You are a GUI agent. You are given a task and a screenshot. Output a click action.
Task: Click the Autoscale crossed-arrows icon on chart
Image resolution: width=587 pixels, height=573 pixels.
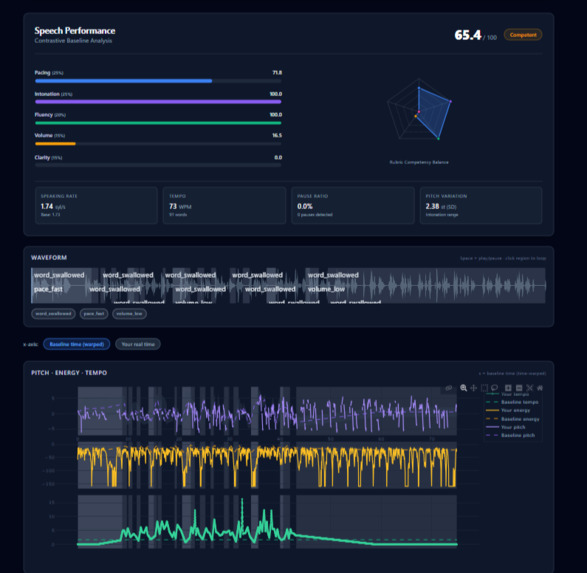(529, 388)
